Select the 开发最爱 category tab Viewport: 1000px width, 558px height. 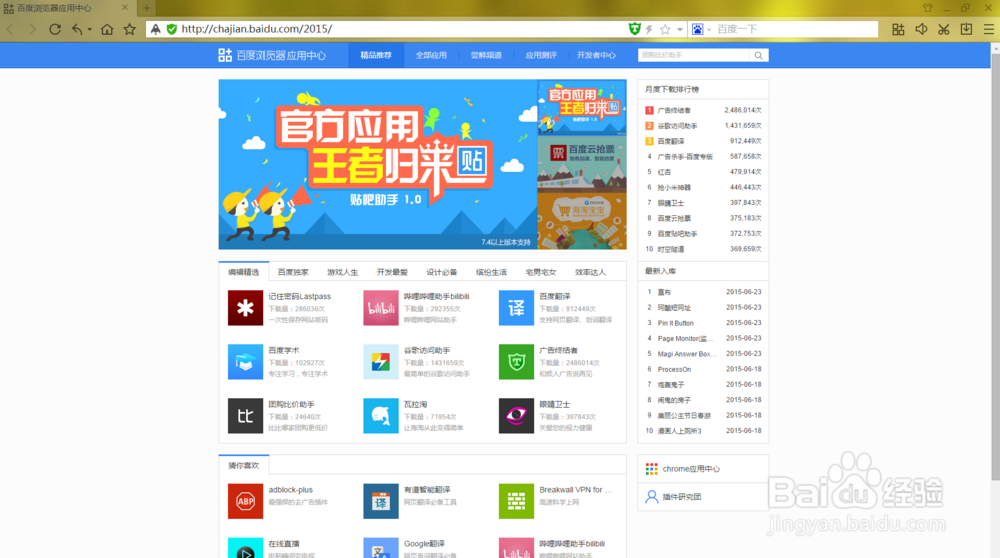point(392,272)
